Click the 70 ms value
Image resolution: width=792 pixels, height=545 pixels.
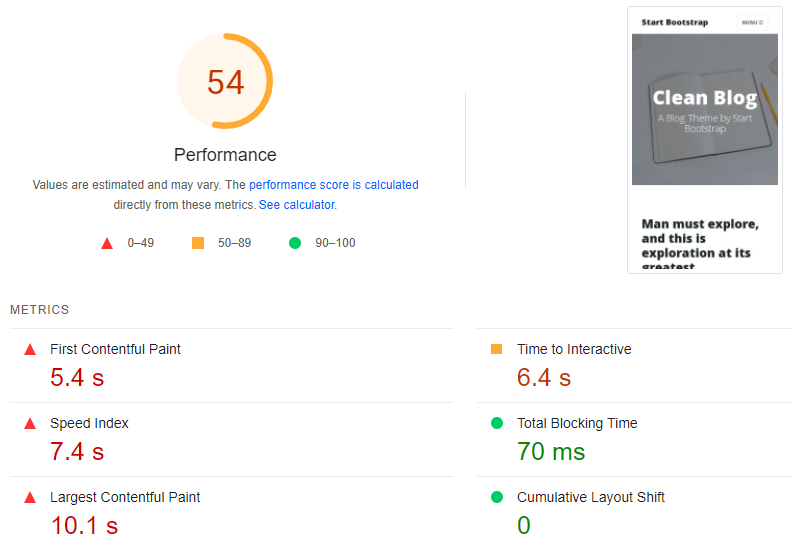point(551,452)
